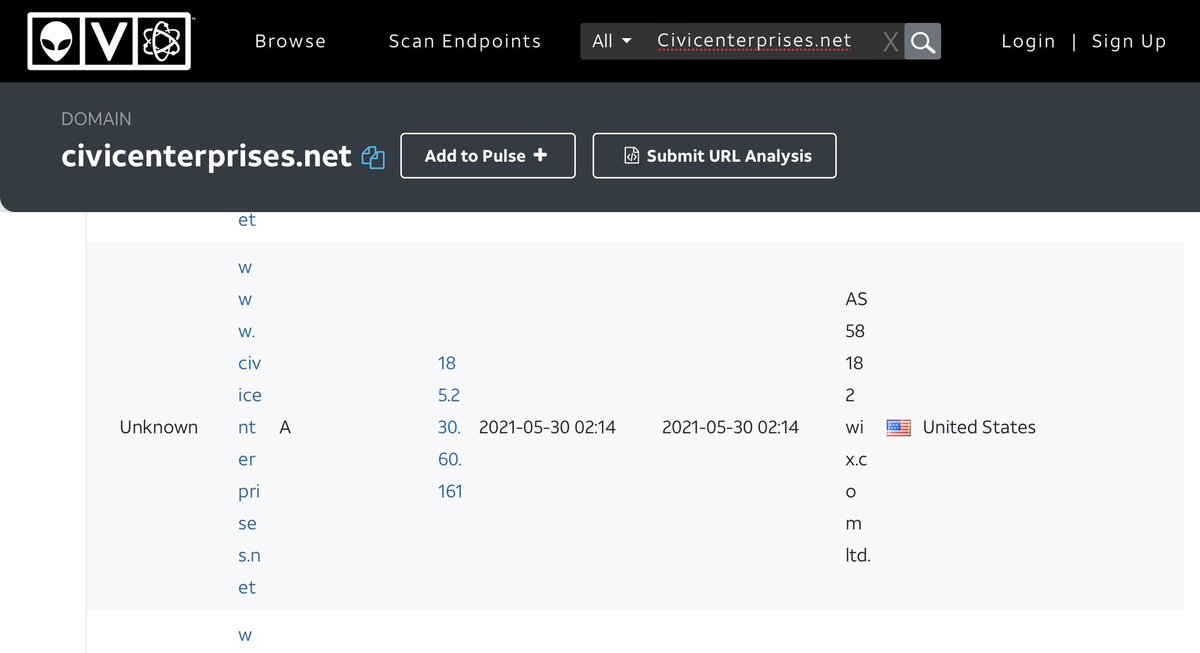Viewport: 1200px width, 653px height.
Task: Click the Login link
Action: [1028, 42]
